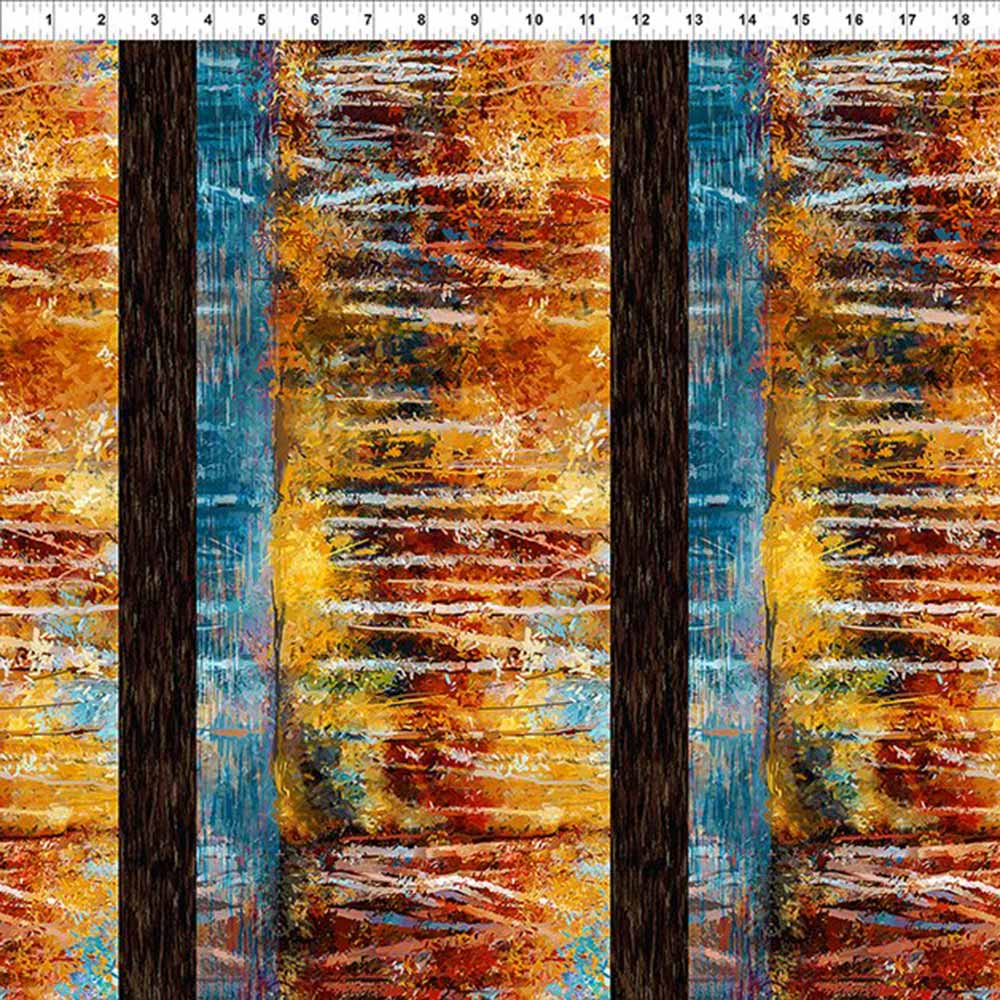Image resolution: width=1000 pixels, height=1000 pixels.
Task: Select the 5 inch mark on ruler
Action: click(262, 19)
